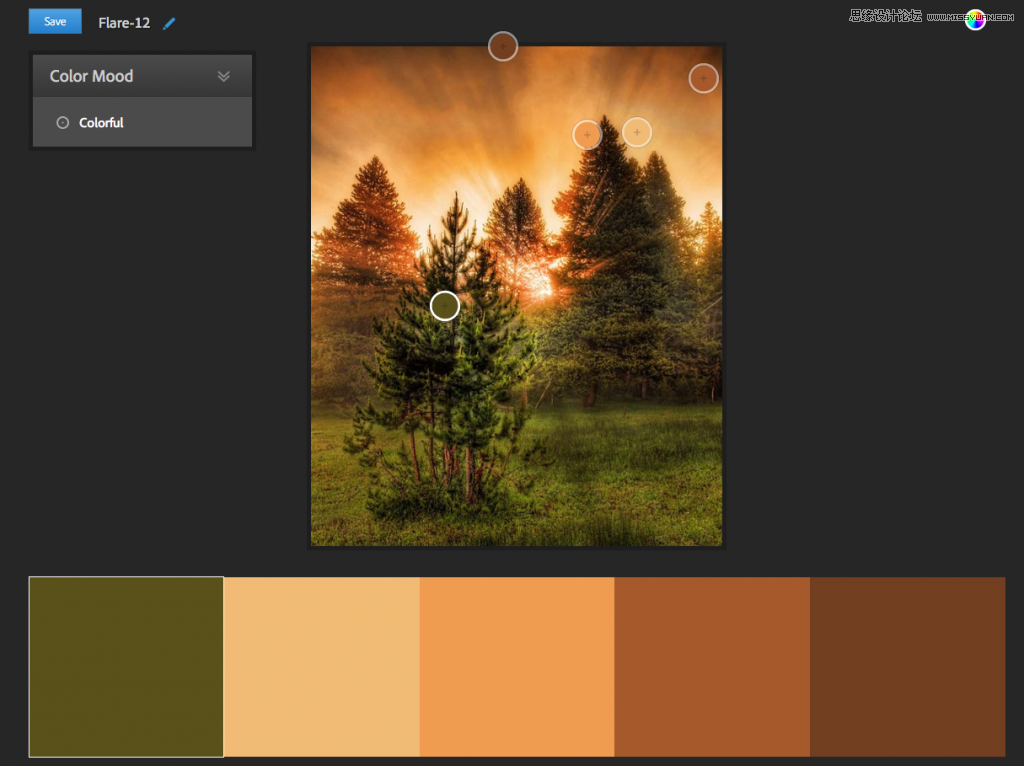Screen dimensions: 1024x766
Task: Pick the olive green swatch in the palette
Action: pos(126,666)
